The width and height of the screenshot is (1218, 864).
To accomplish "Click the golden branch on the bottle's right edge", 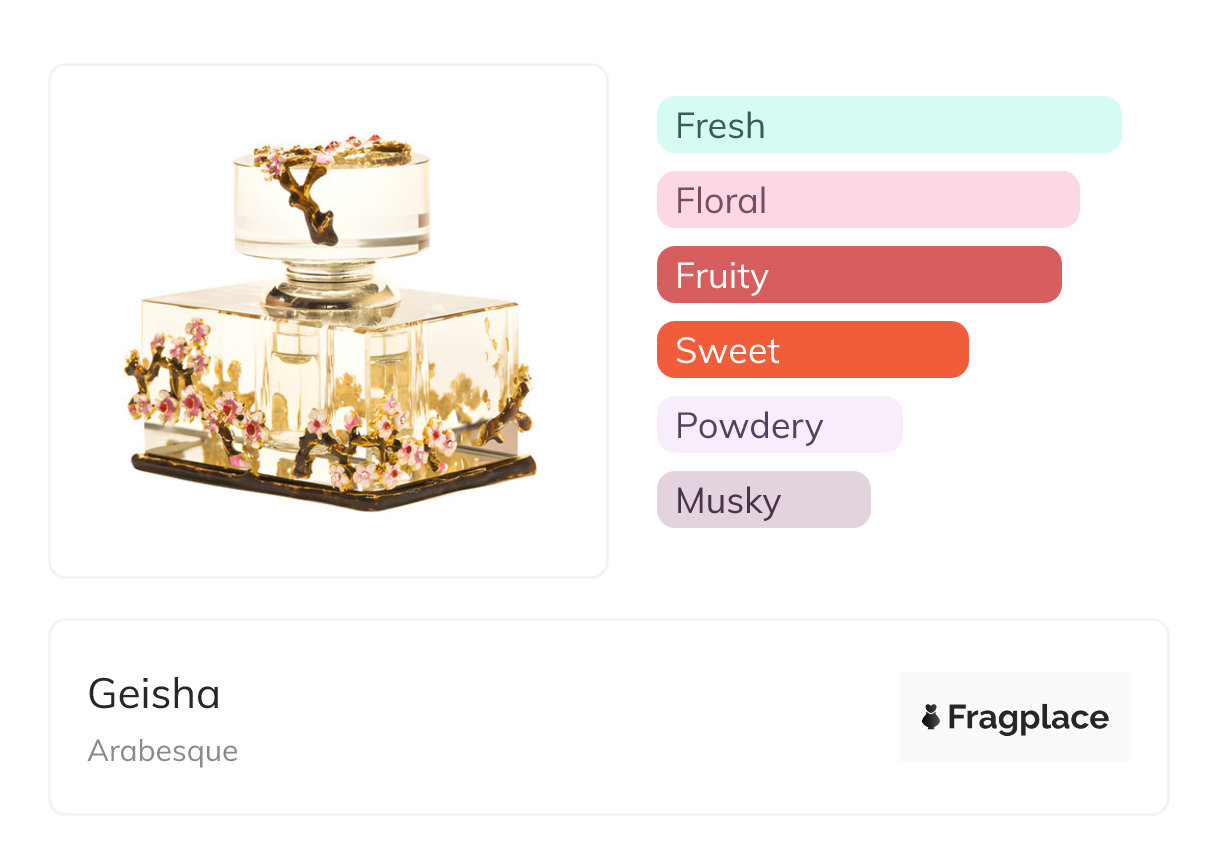I will point(510,410).
